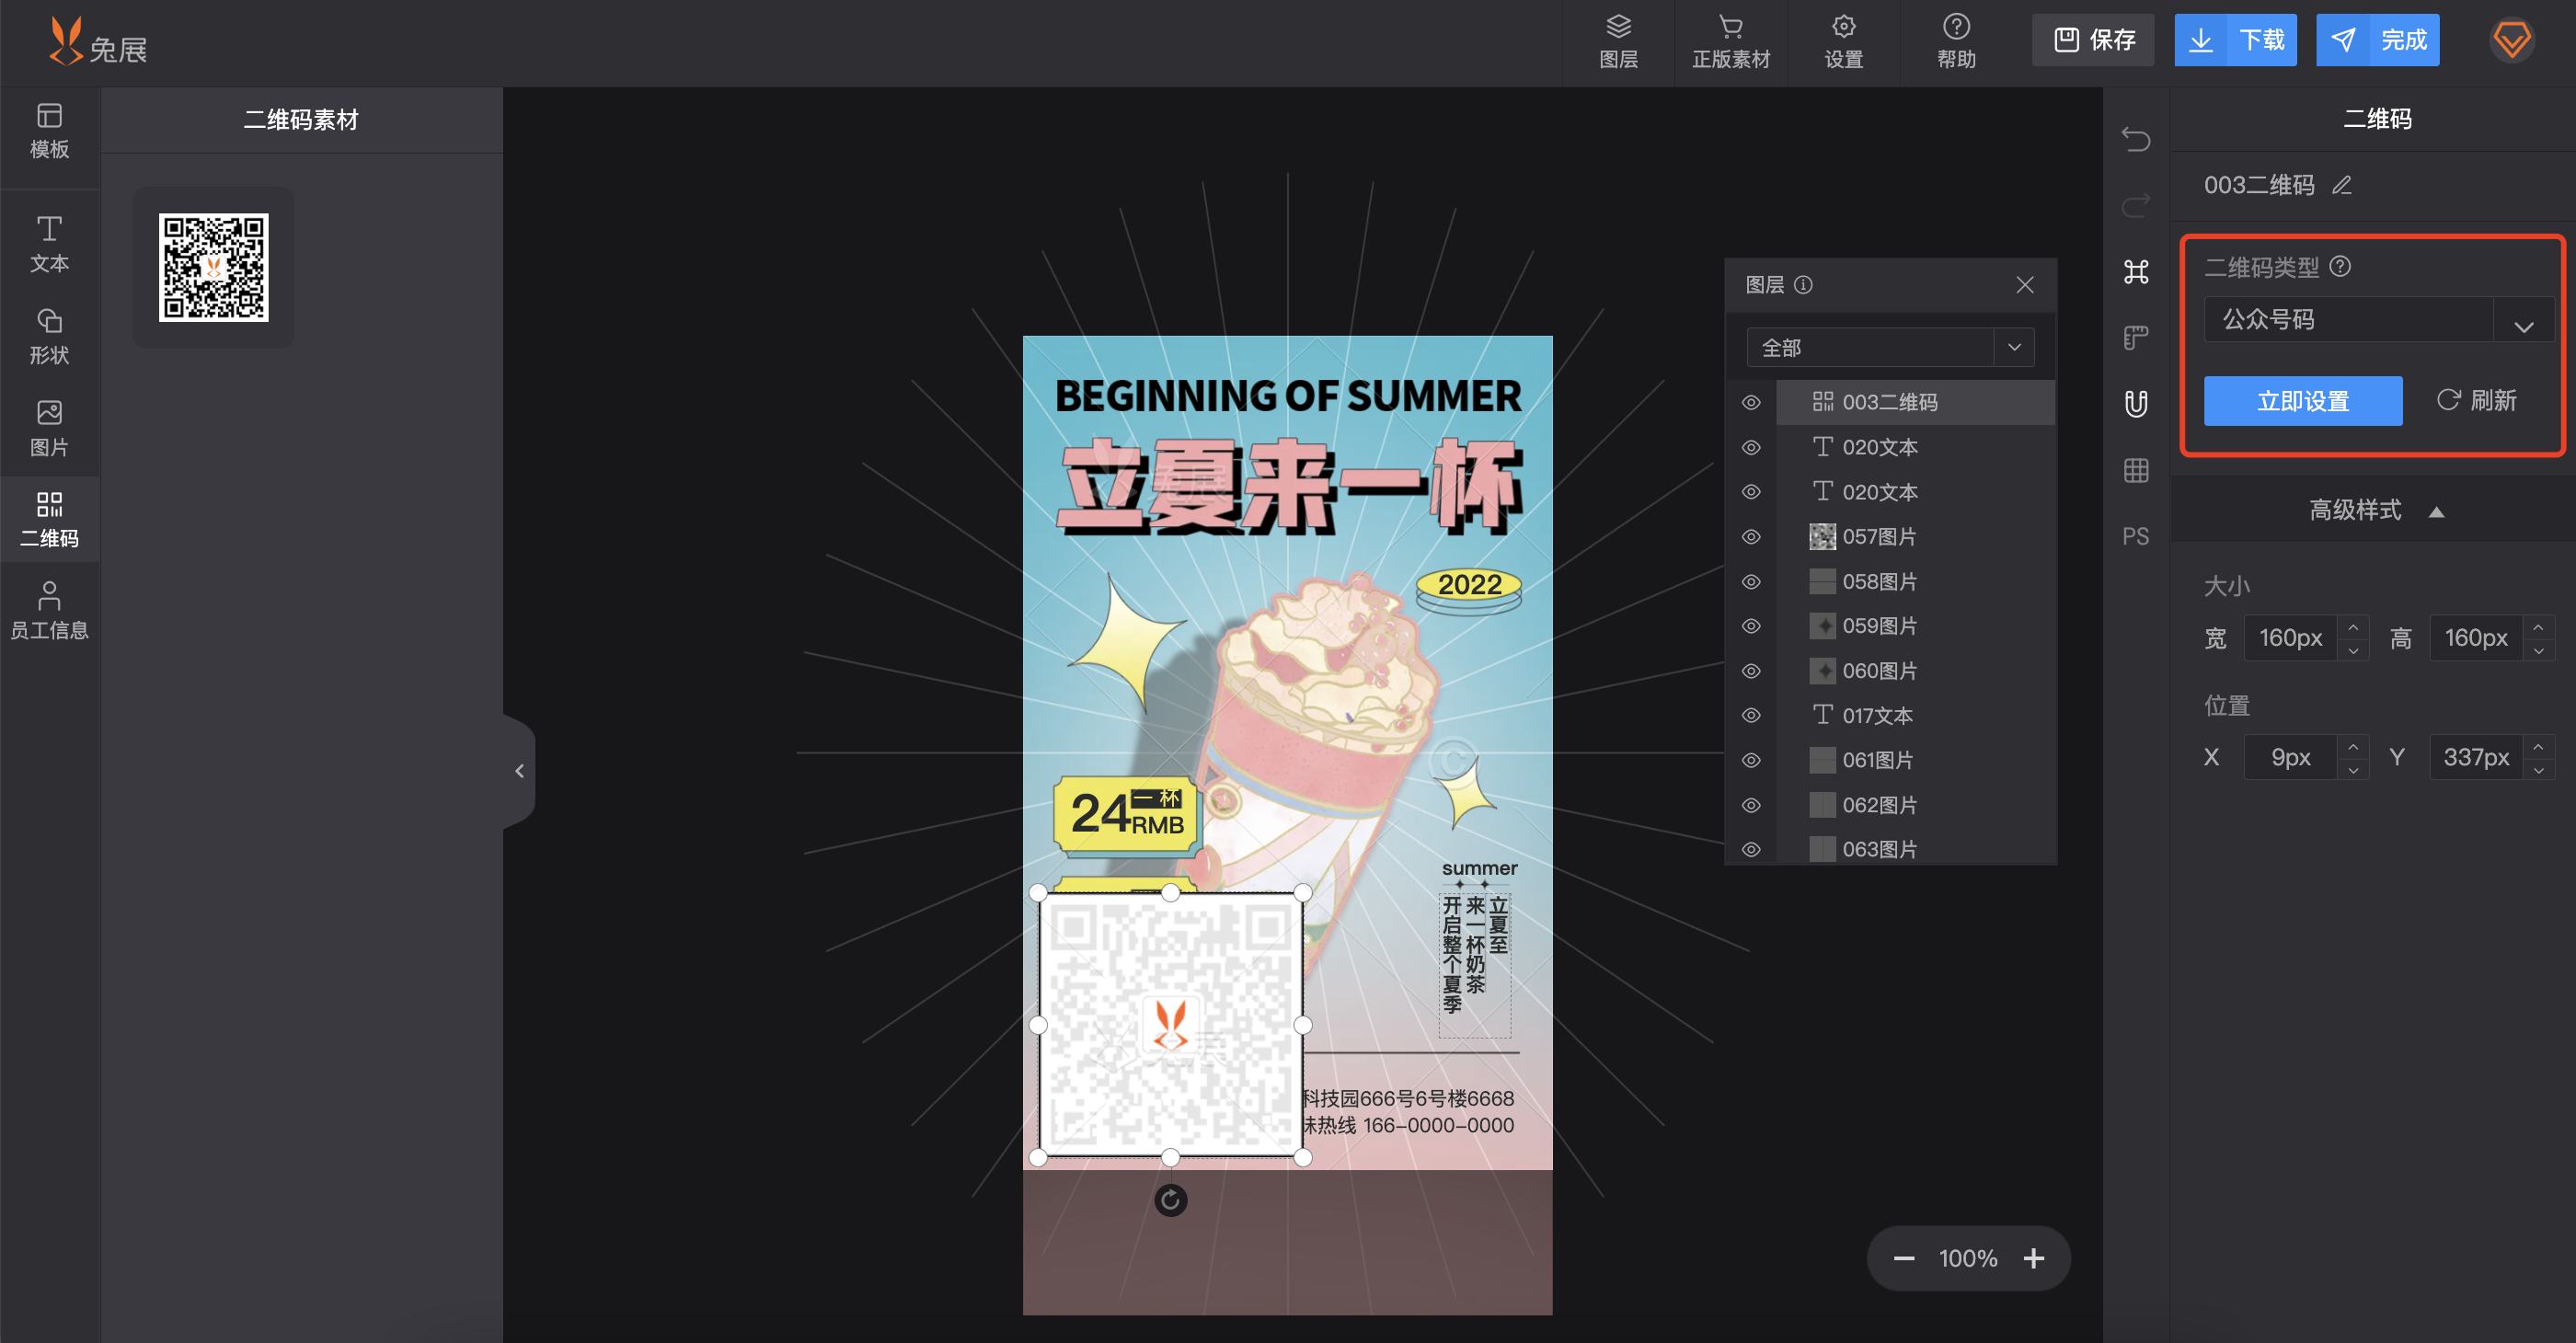Click the PS import icon
Viewport: 2576px width, 1343px height.
click(2135, 536)
